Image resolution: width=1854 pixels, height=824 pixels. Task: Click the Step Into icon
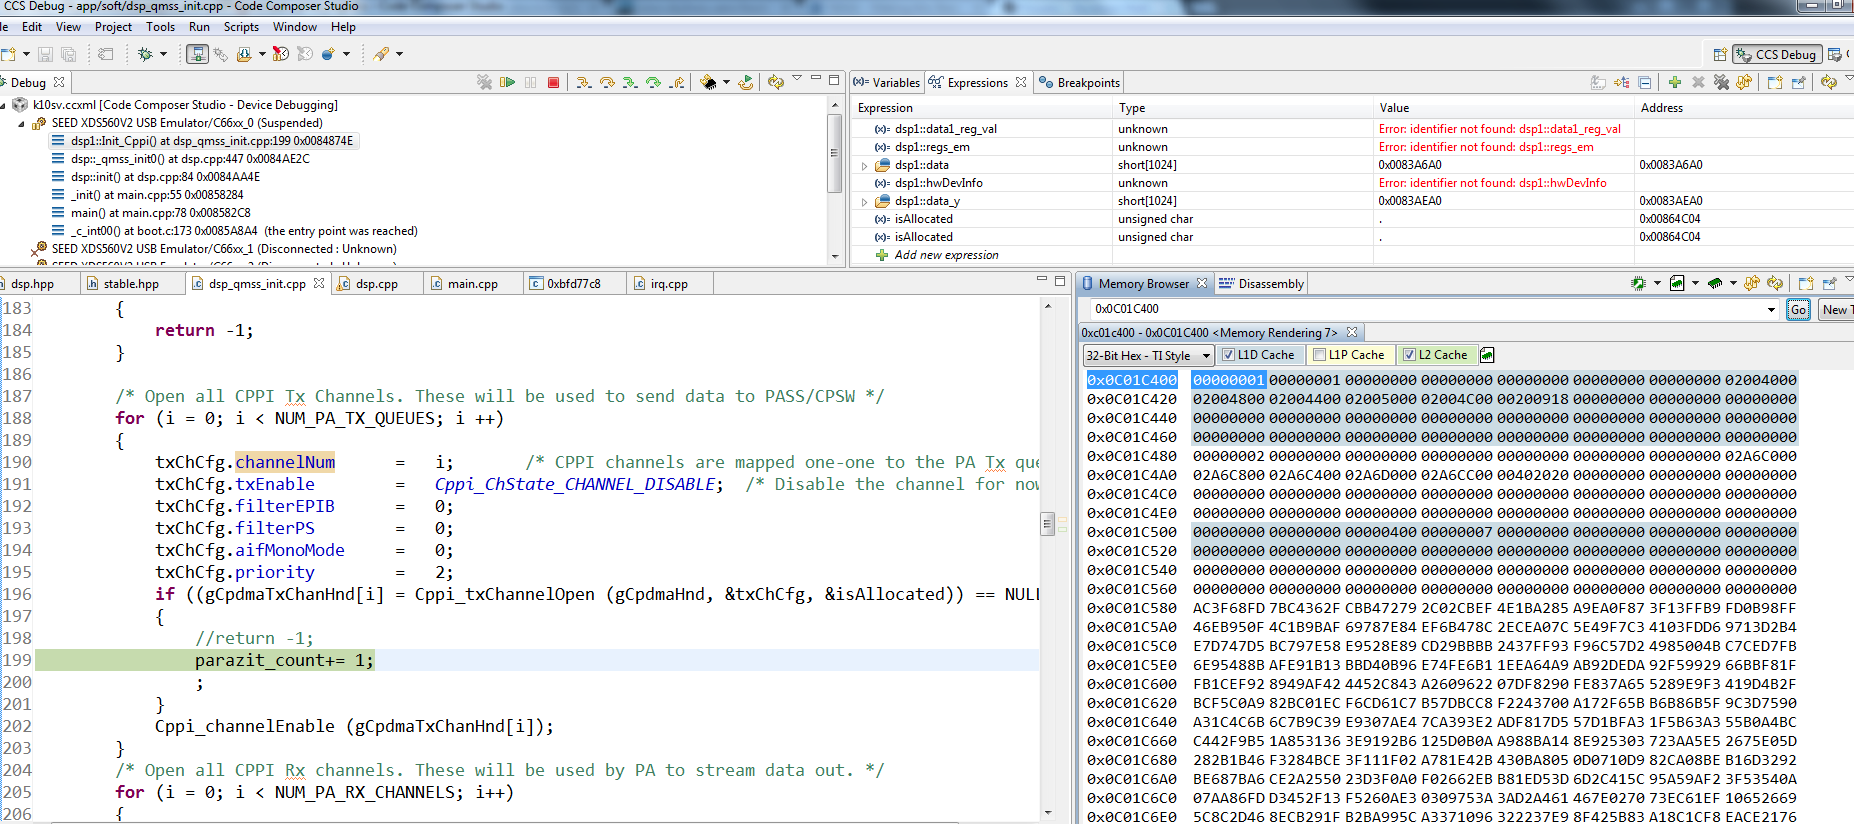584,82
